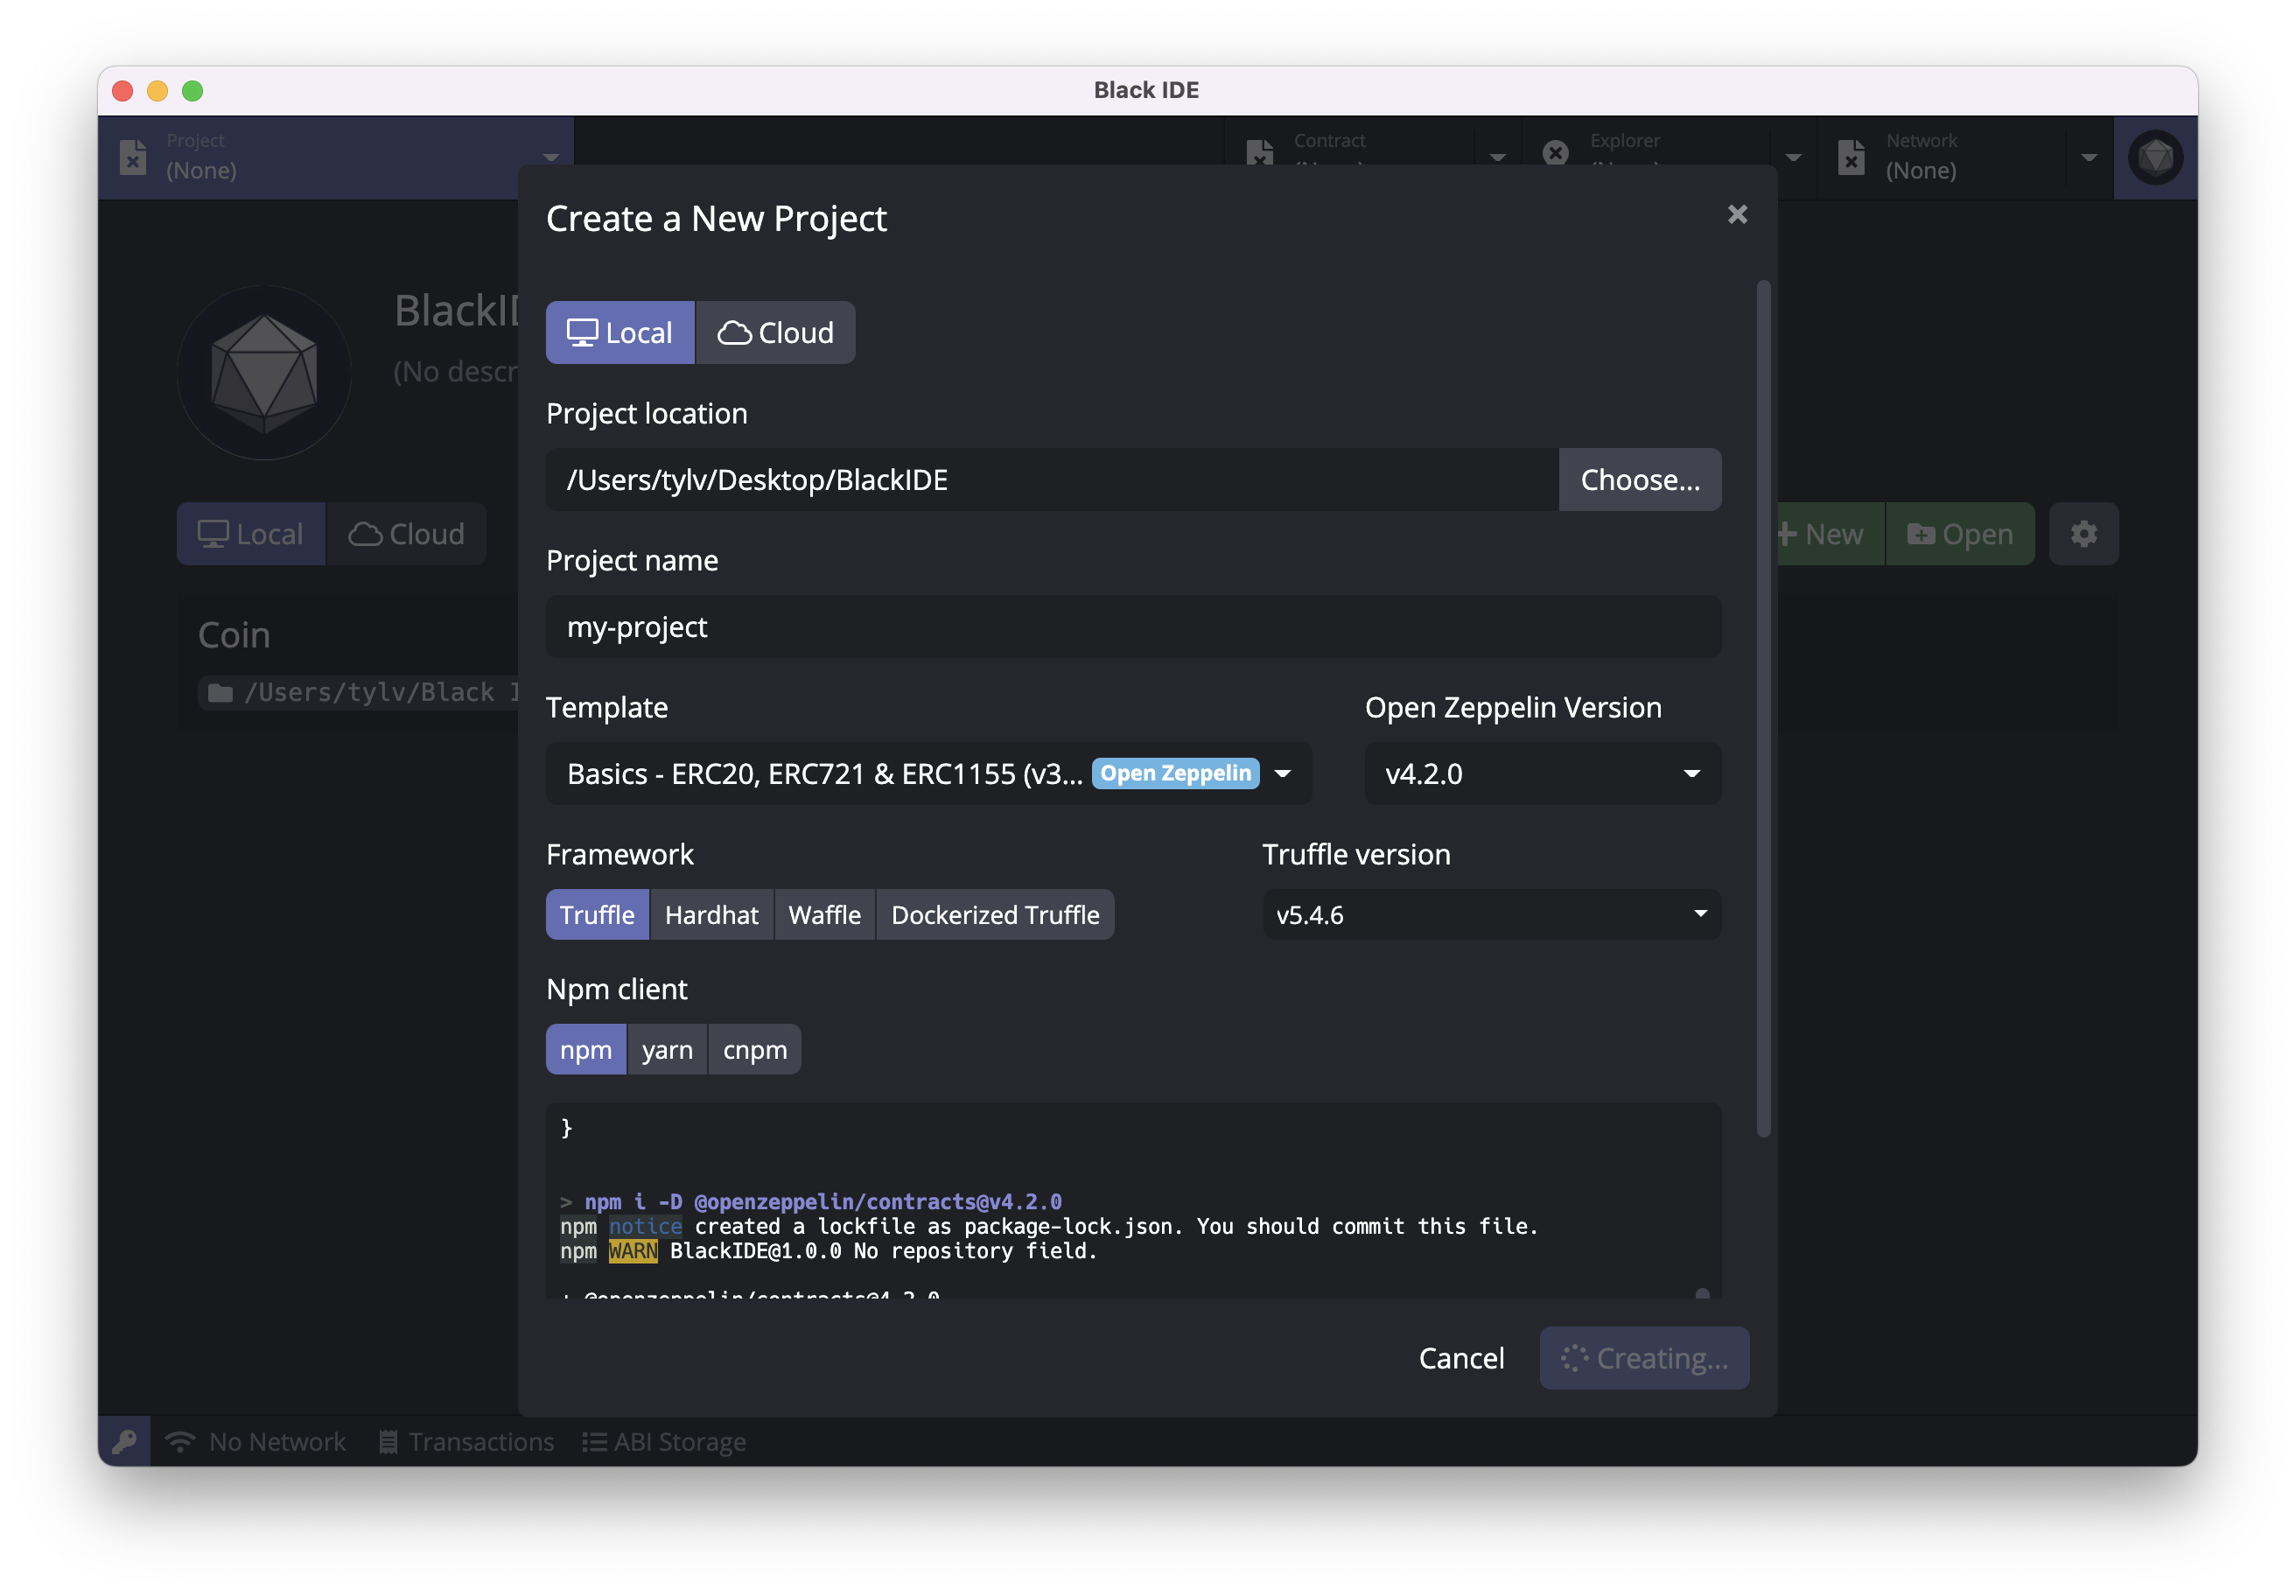Open the Truffle version v5.4.6 dropdown
The image size is (2296, 1596).
[x=1490, y=915]
